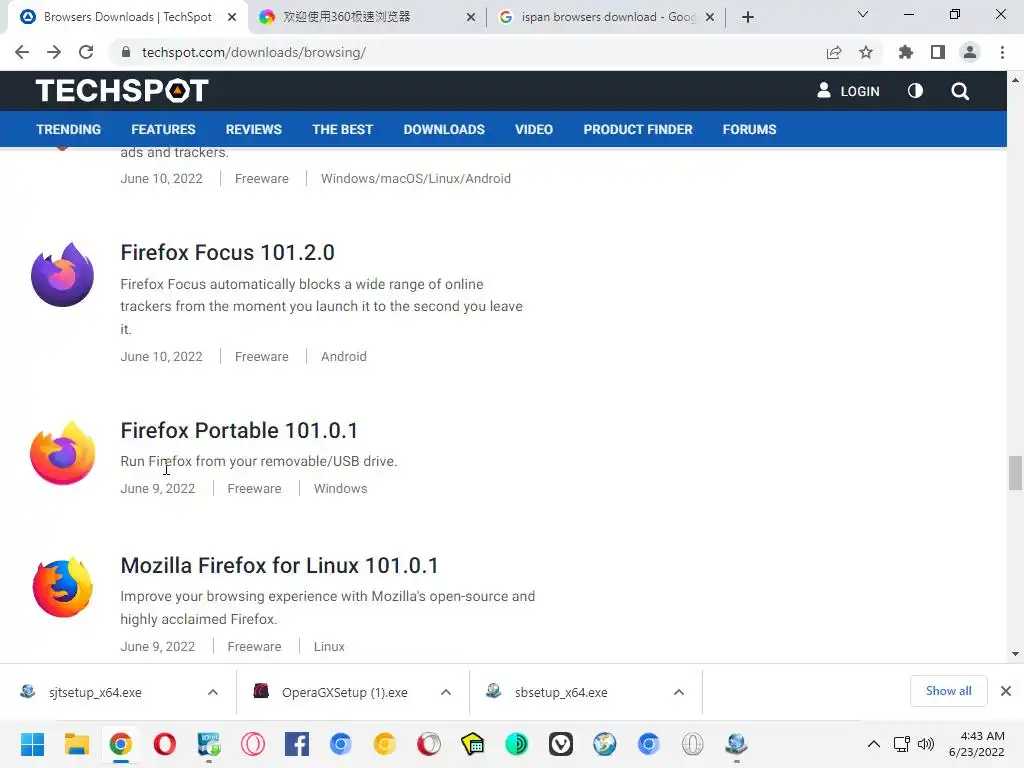Go back to the previous page

(22, 52)
